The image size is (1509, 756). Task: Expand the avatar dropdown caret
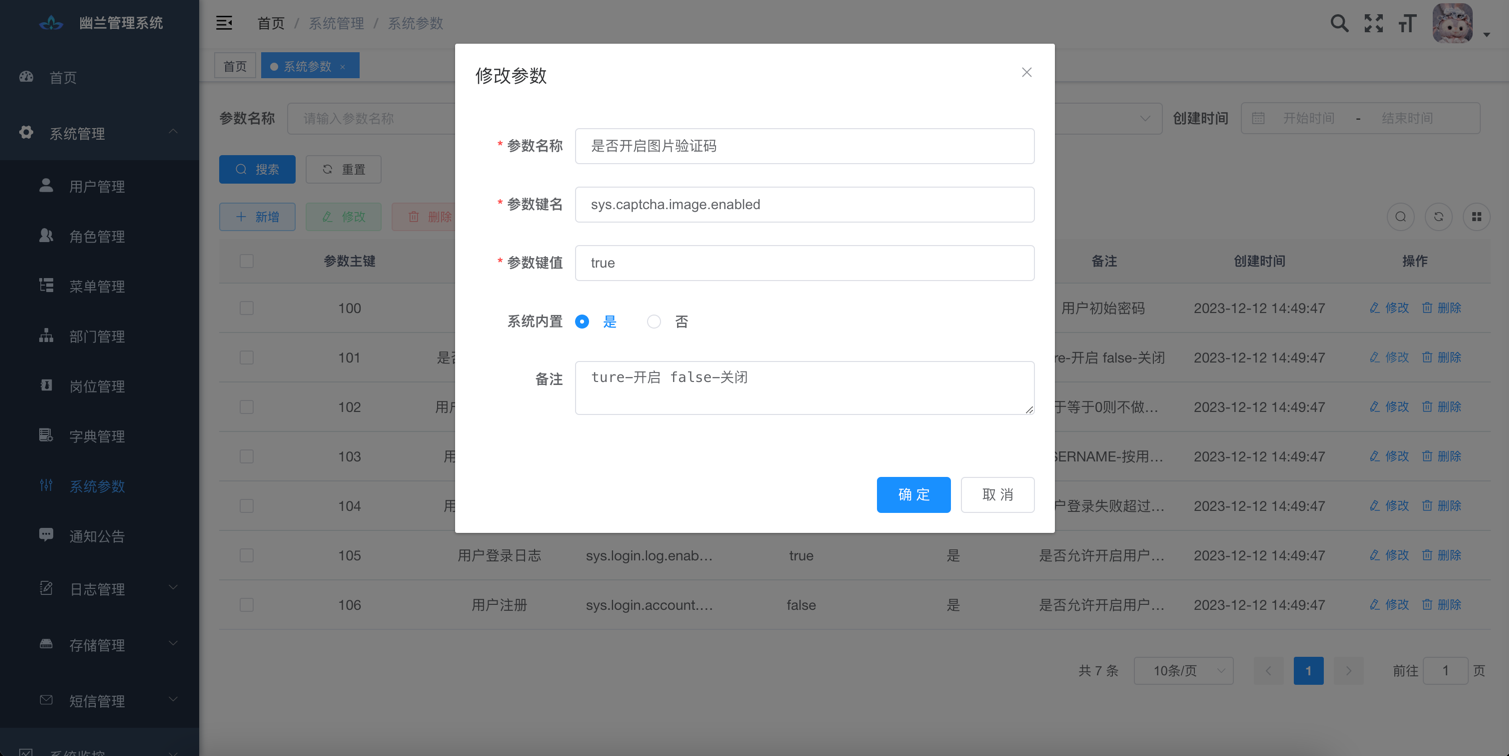click(x=1486, y=35)
